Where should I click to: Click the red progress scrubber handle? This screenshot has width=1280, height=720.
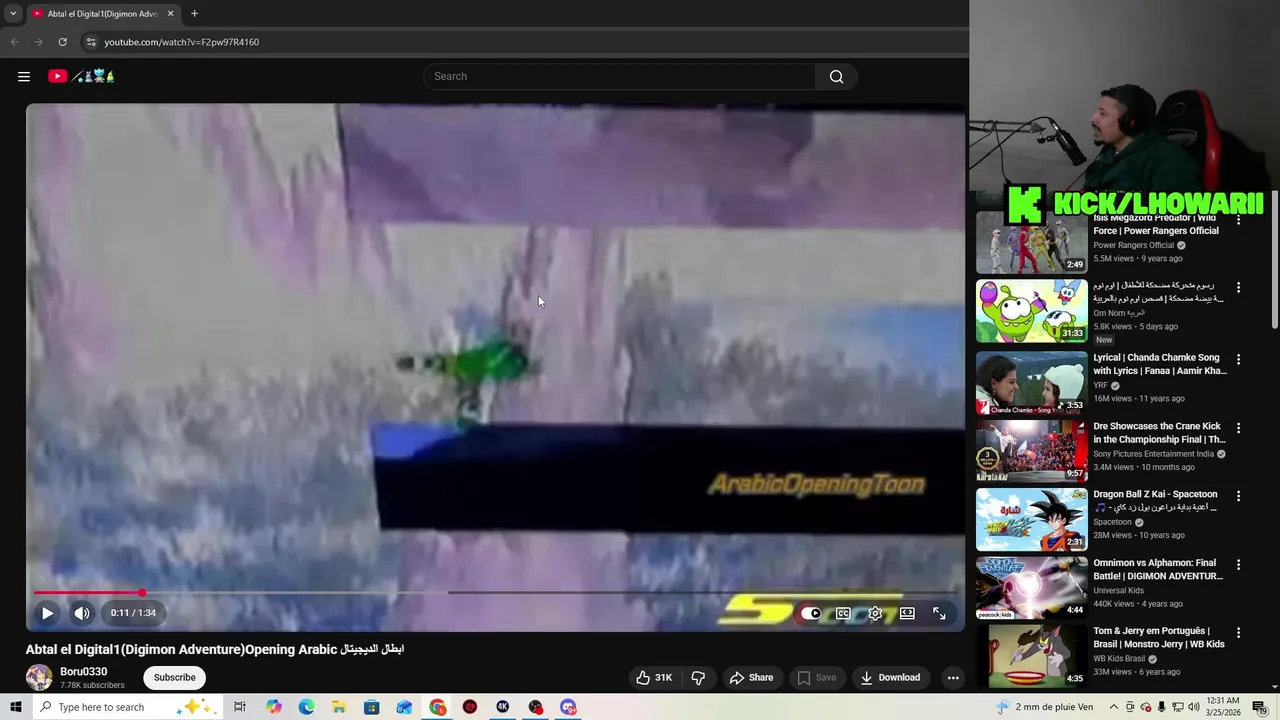point(142,592)
